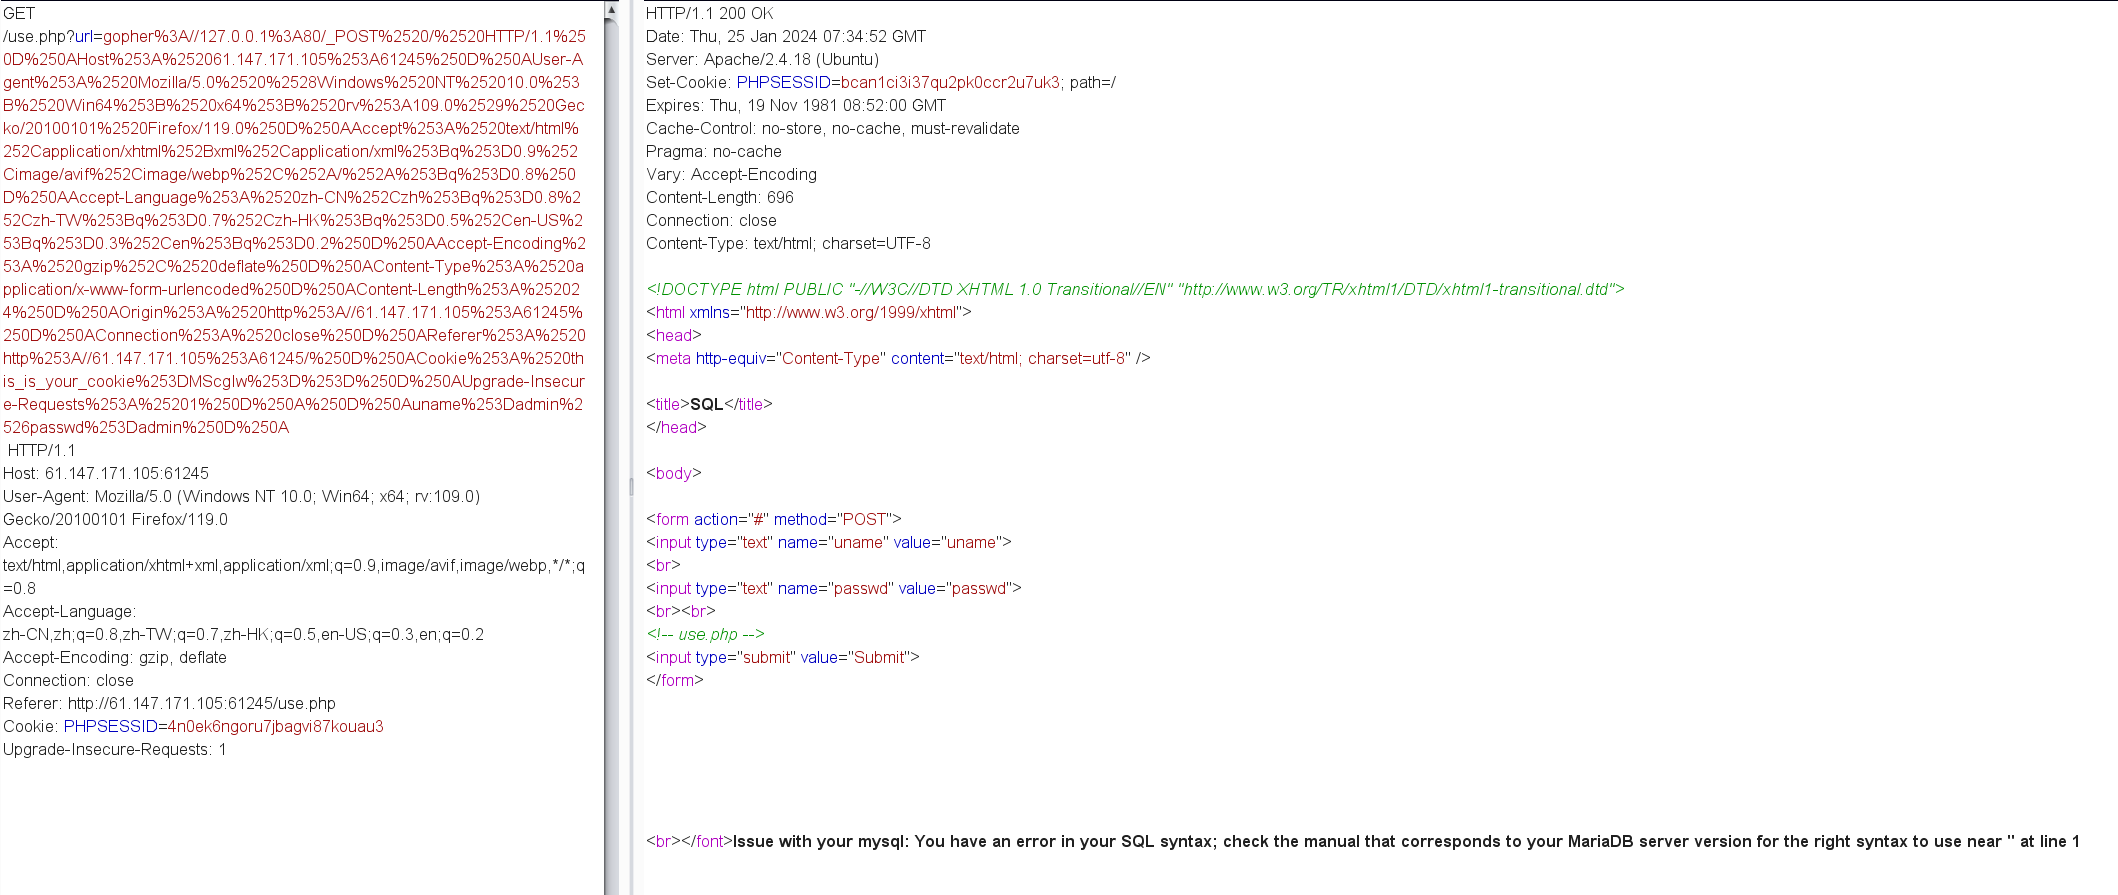Click the '<title>SQL</title>' line
The height and width of the screenshot is (895, 2118).
pyautogui.click(x=709, y=404)
